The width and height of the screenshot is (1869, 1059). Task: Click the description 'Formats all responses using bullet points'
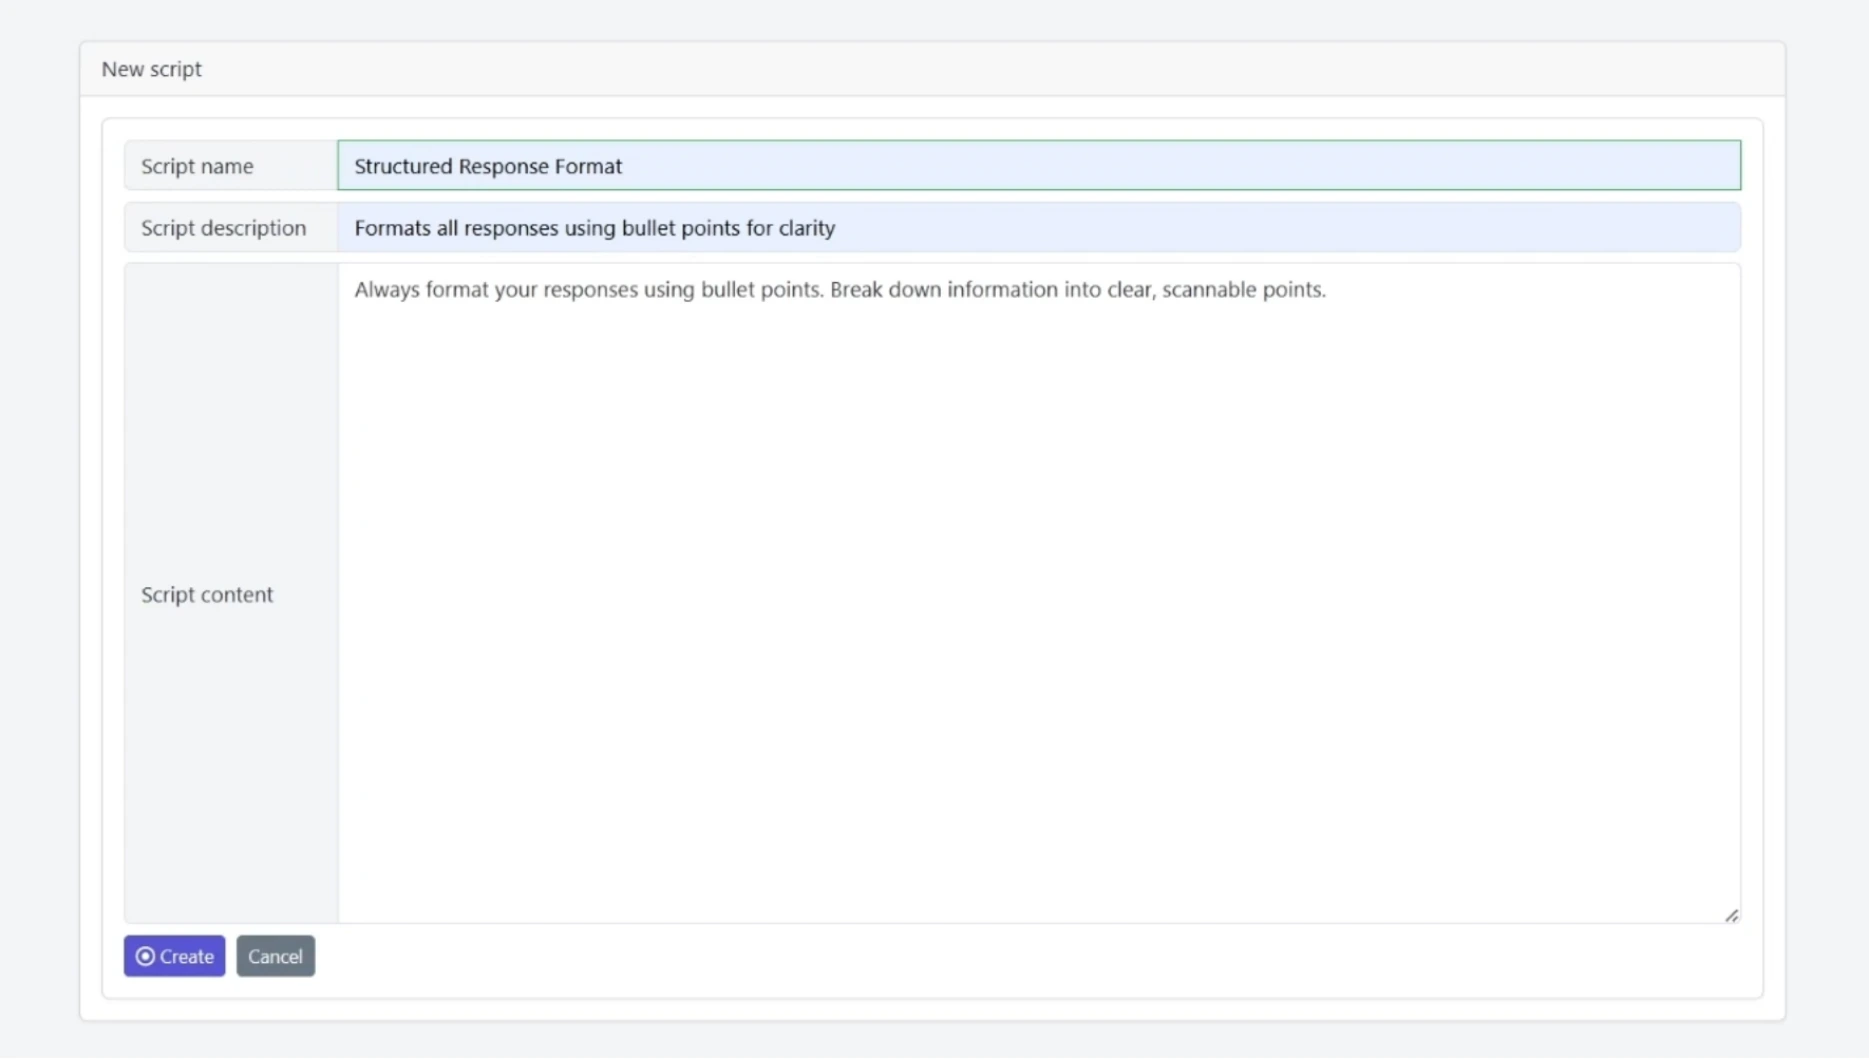[x=594, y=227]
